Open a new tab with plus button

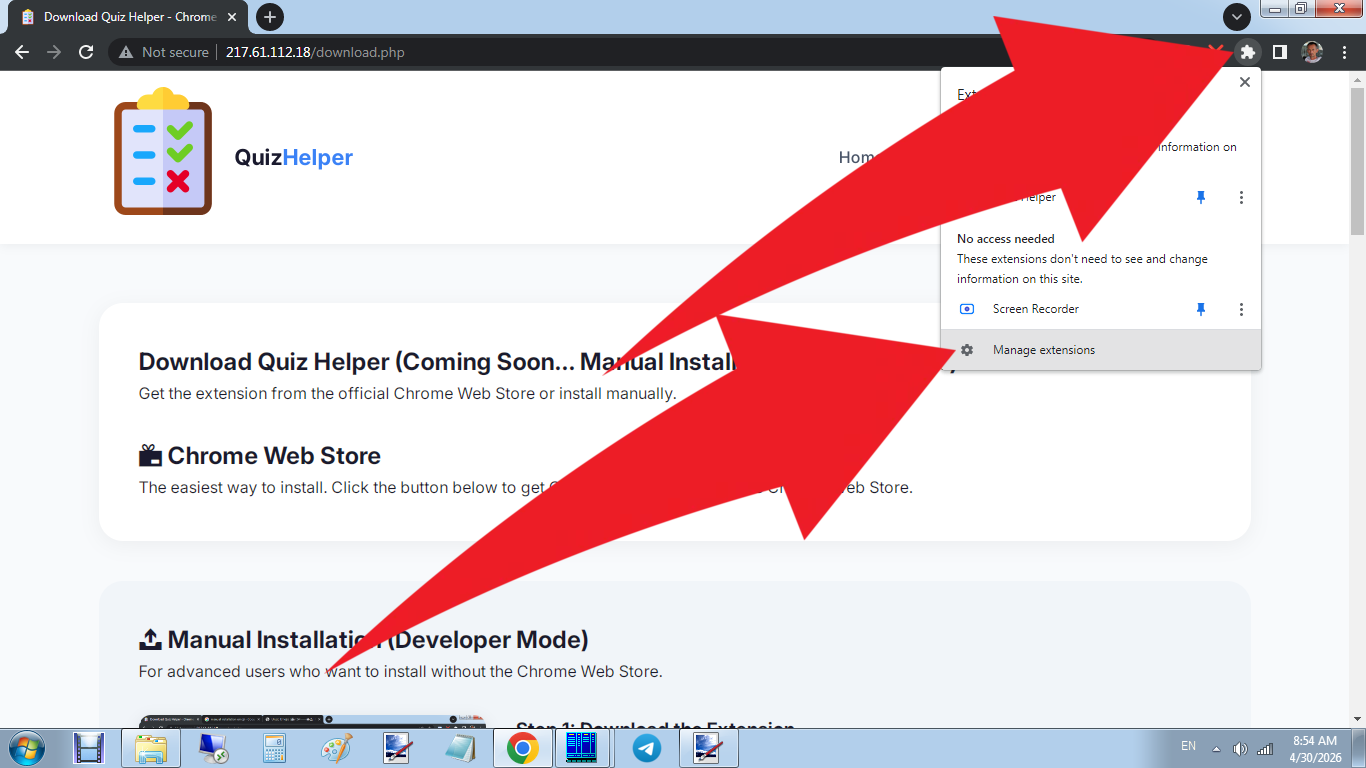(x=269, y=17)
